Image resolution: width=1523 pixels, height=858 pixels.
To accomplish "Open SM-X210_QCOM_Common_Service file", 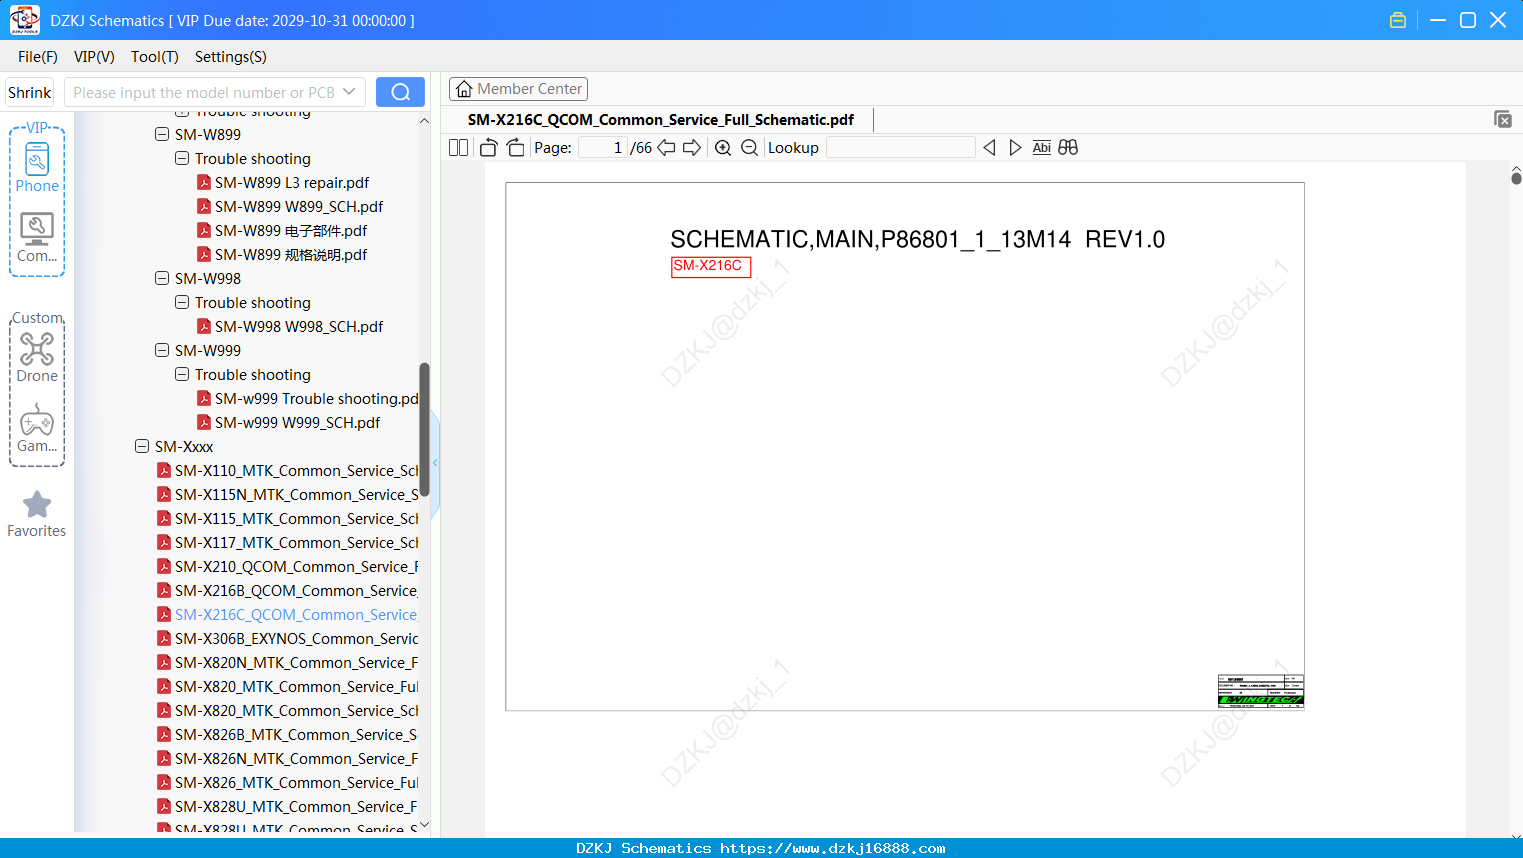I will coord(288,566).
